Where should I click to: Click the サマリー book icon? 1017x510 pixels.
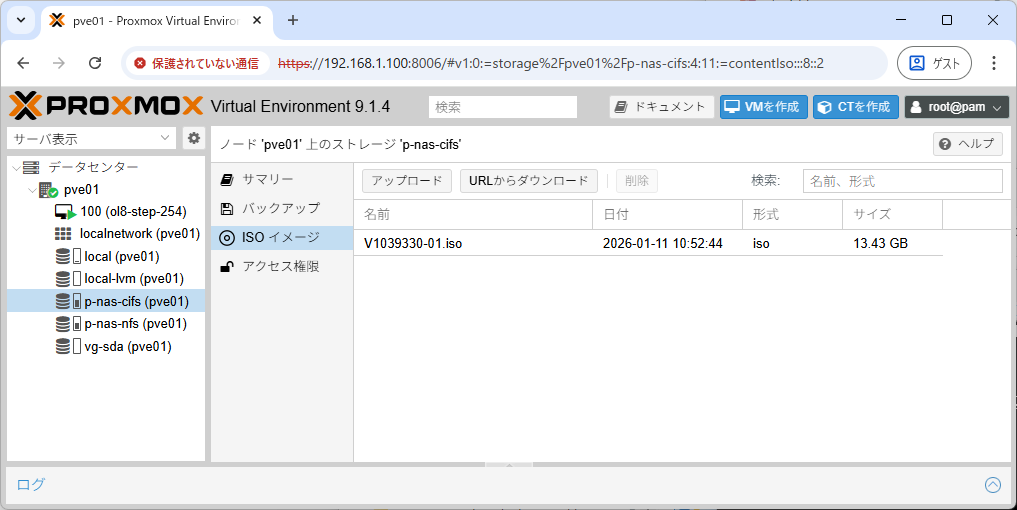[227, 180]
